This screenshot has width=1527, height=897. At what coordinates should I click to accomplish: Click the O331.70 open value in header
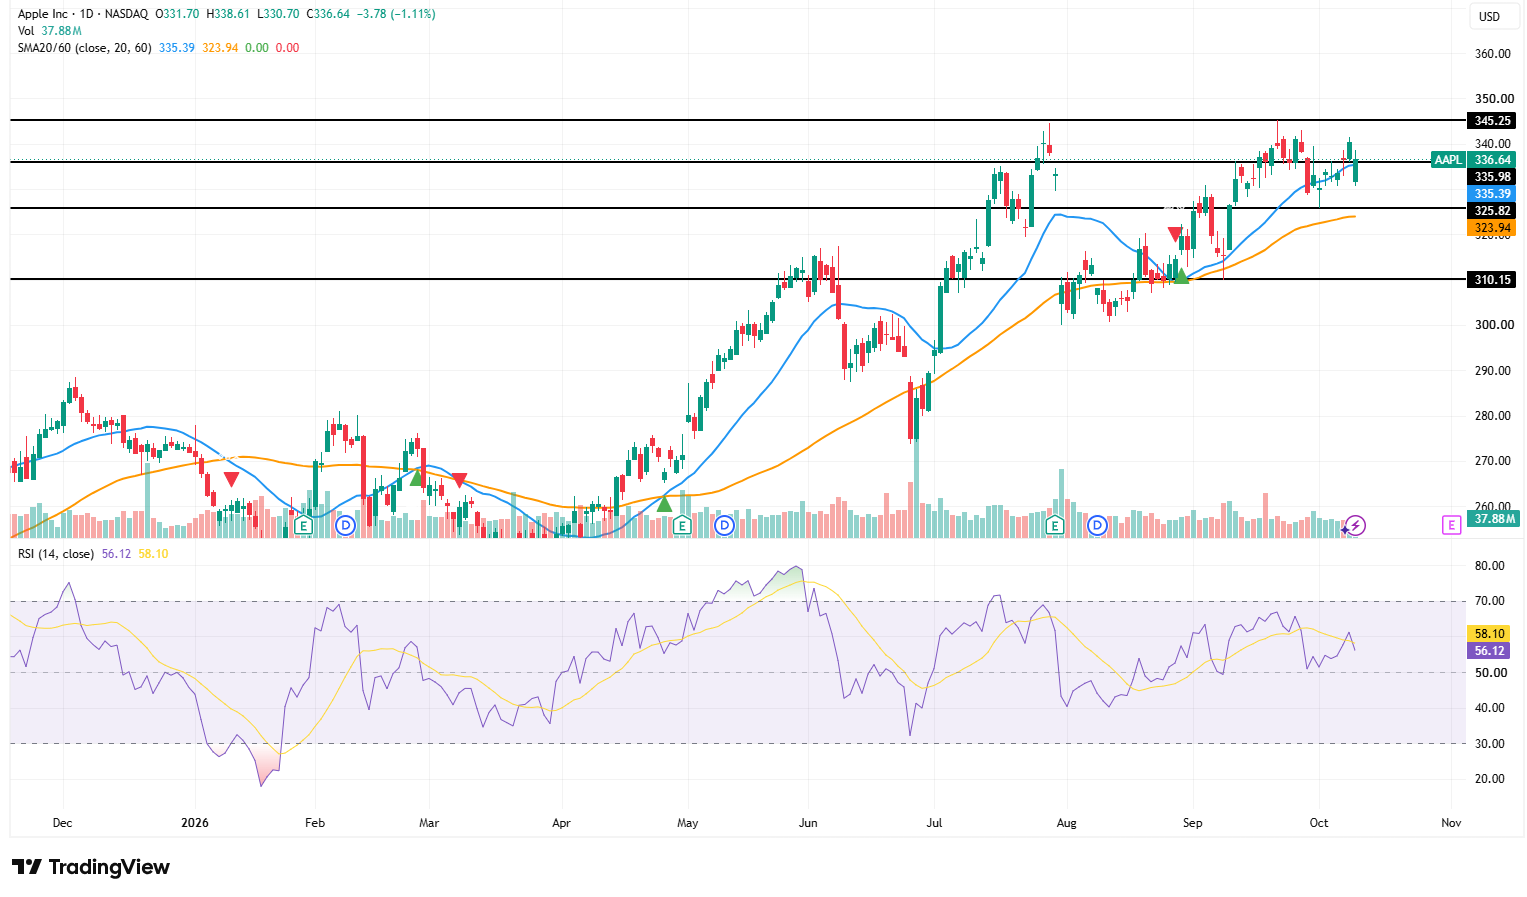[177, 14]
